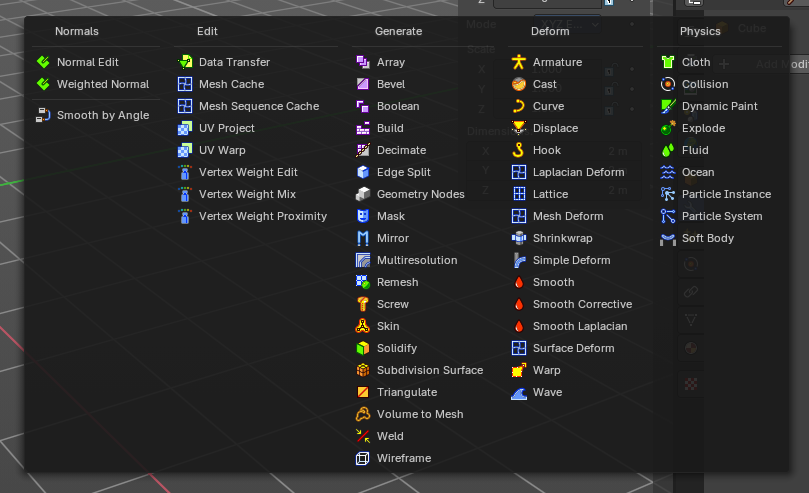Click the Smooth by Angle icon
The width and height of the screenshot is (809, 493).
point(43,115)
